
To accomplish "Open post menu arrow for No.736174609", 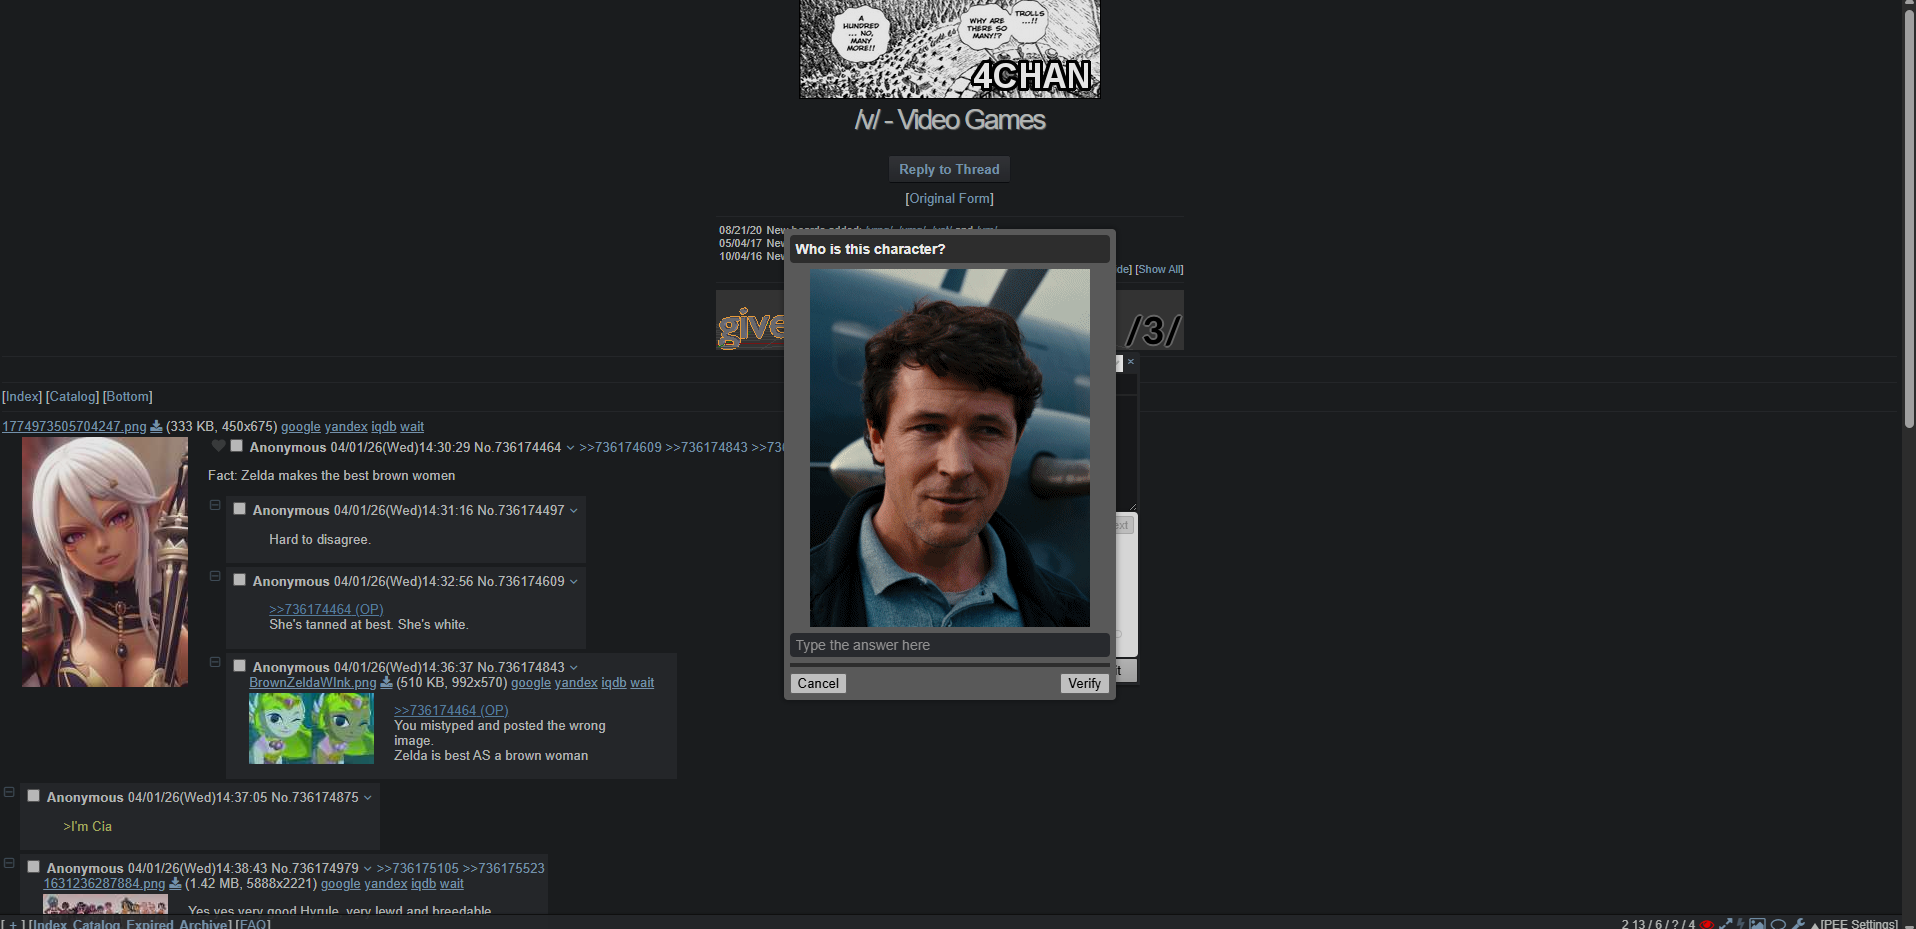I will [x=573, y=582].
